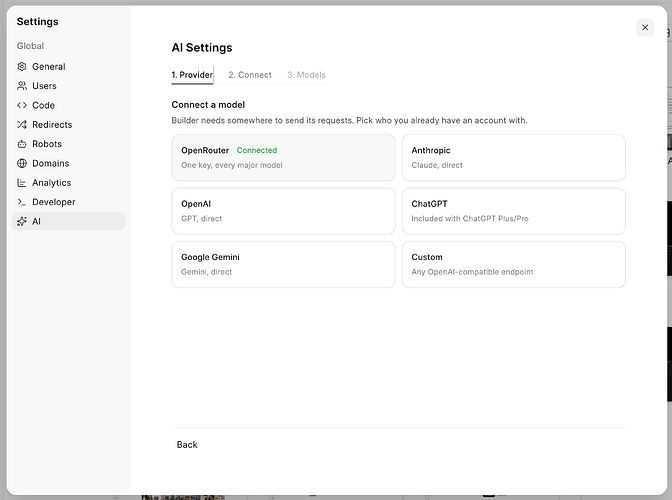Select the AI sidebar item
This screenshot has height=500, width=672.
coord(69,221)
